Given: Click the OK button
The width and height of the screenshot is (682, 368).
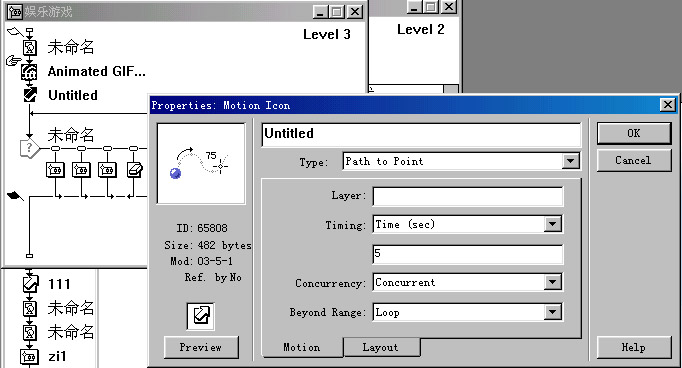Looking at the screenshot, I should 634,133.
